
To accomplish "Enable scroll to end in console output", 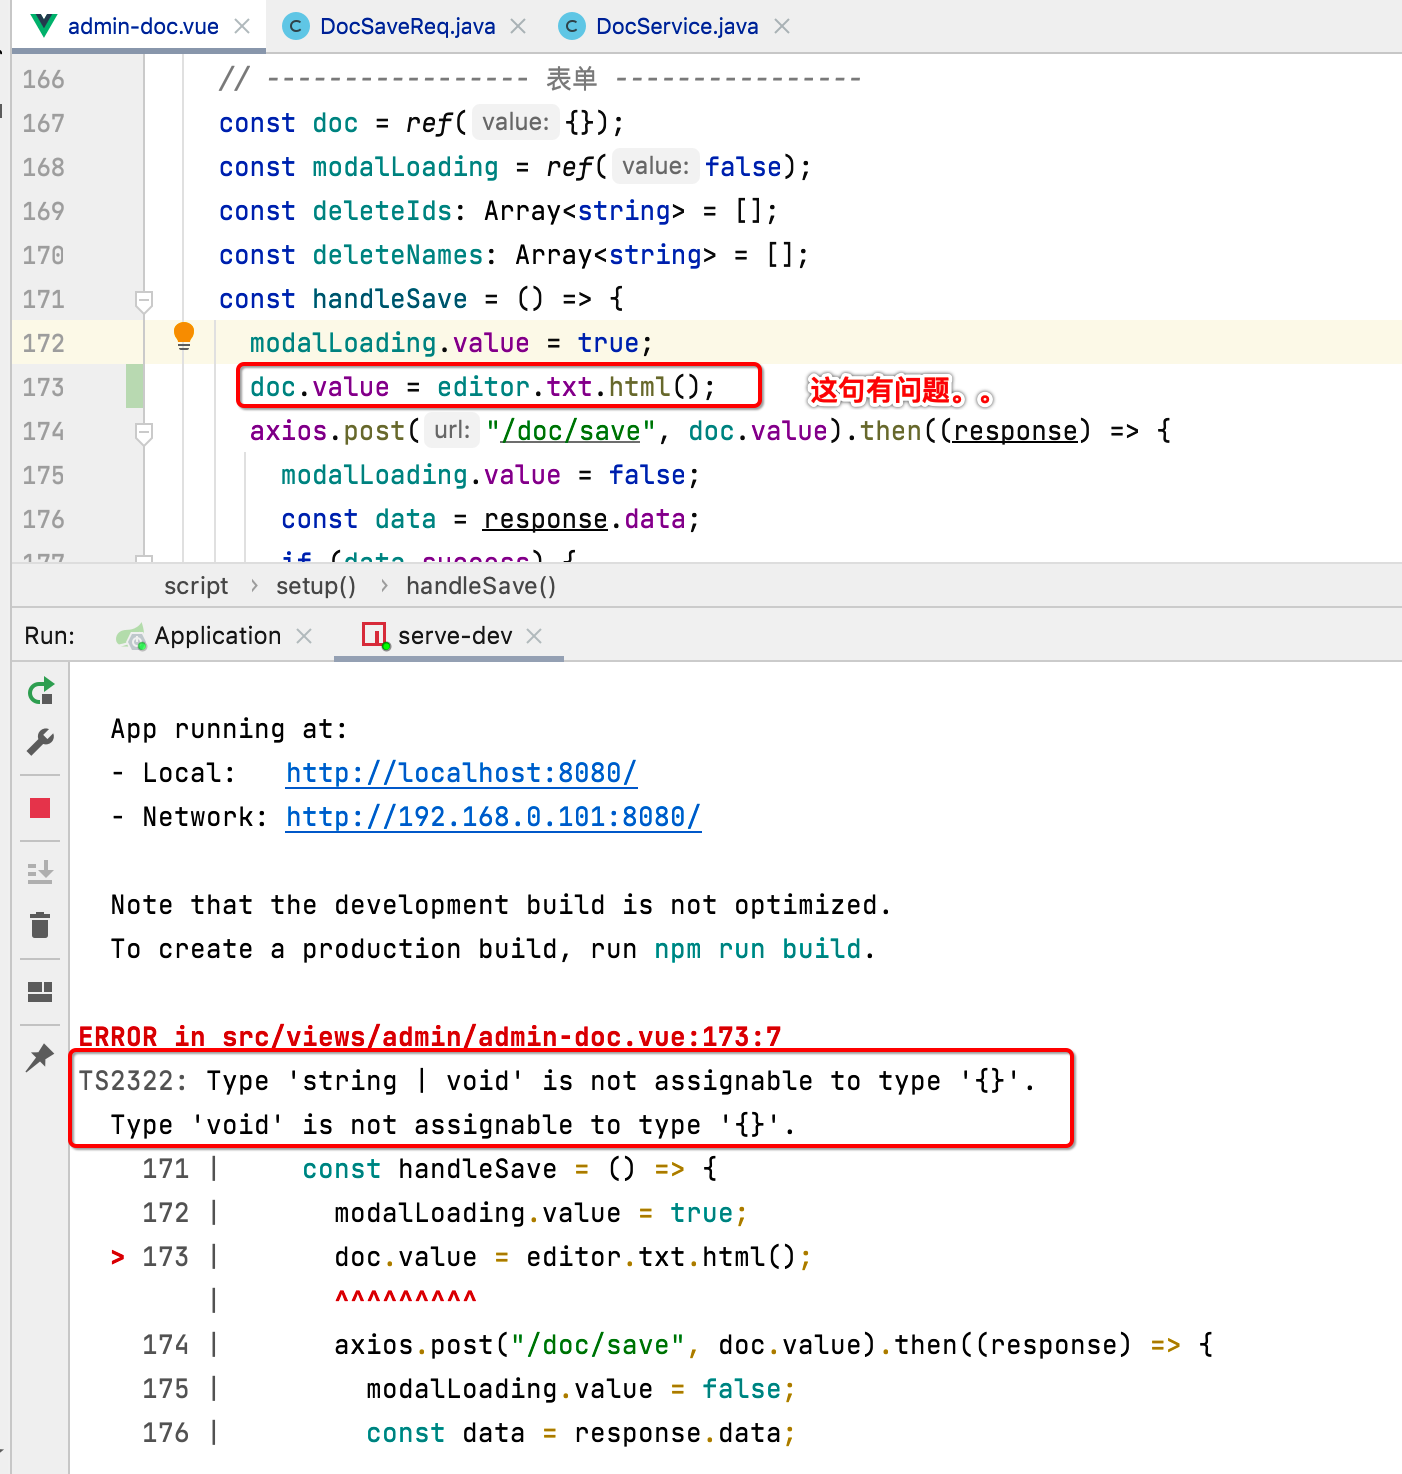I will [x=40, y=872].
